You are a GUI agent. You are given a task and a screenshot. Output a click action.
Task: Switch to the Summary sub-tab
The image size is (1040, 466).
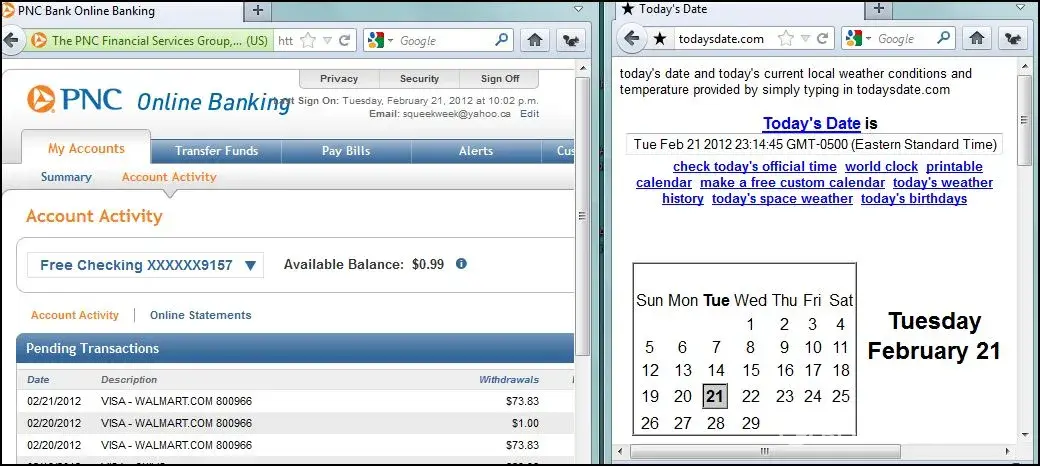(66, 177)
